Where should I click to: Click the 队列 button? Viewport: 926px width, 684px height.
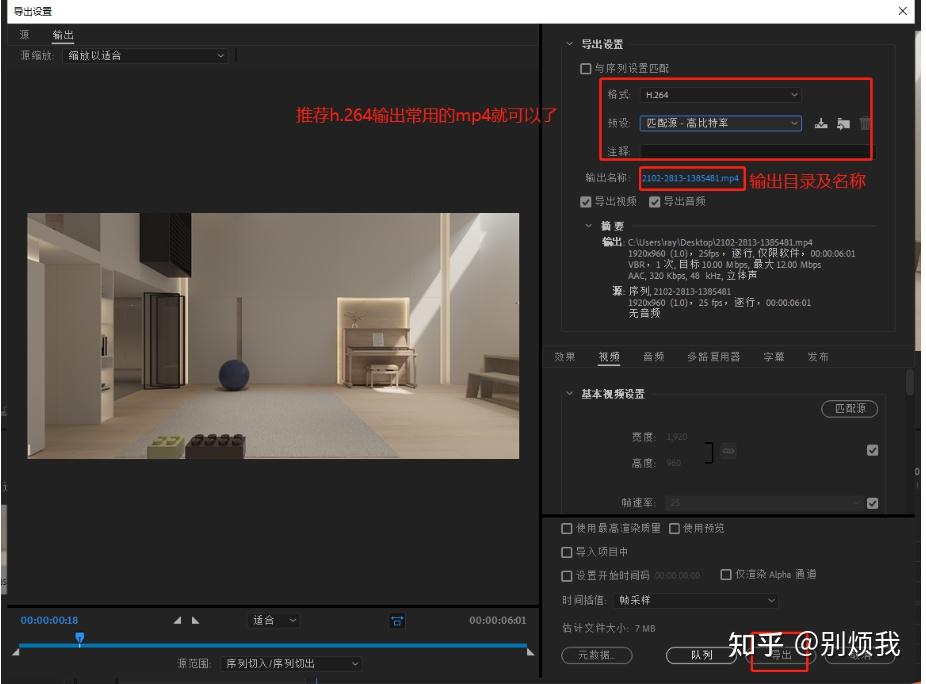click(701, 655)
